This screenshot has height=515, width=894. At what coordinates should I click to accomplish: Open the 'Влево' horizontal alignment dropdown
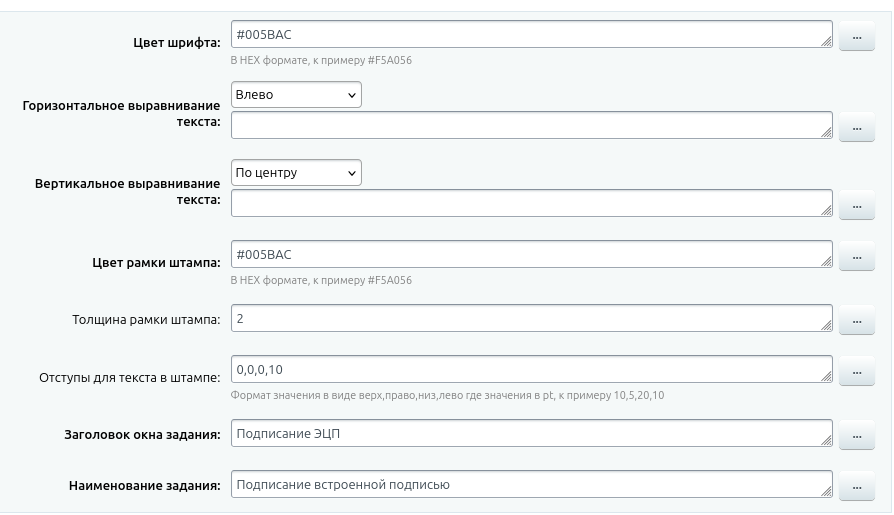(x=296, y=95)
